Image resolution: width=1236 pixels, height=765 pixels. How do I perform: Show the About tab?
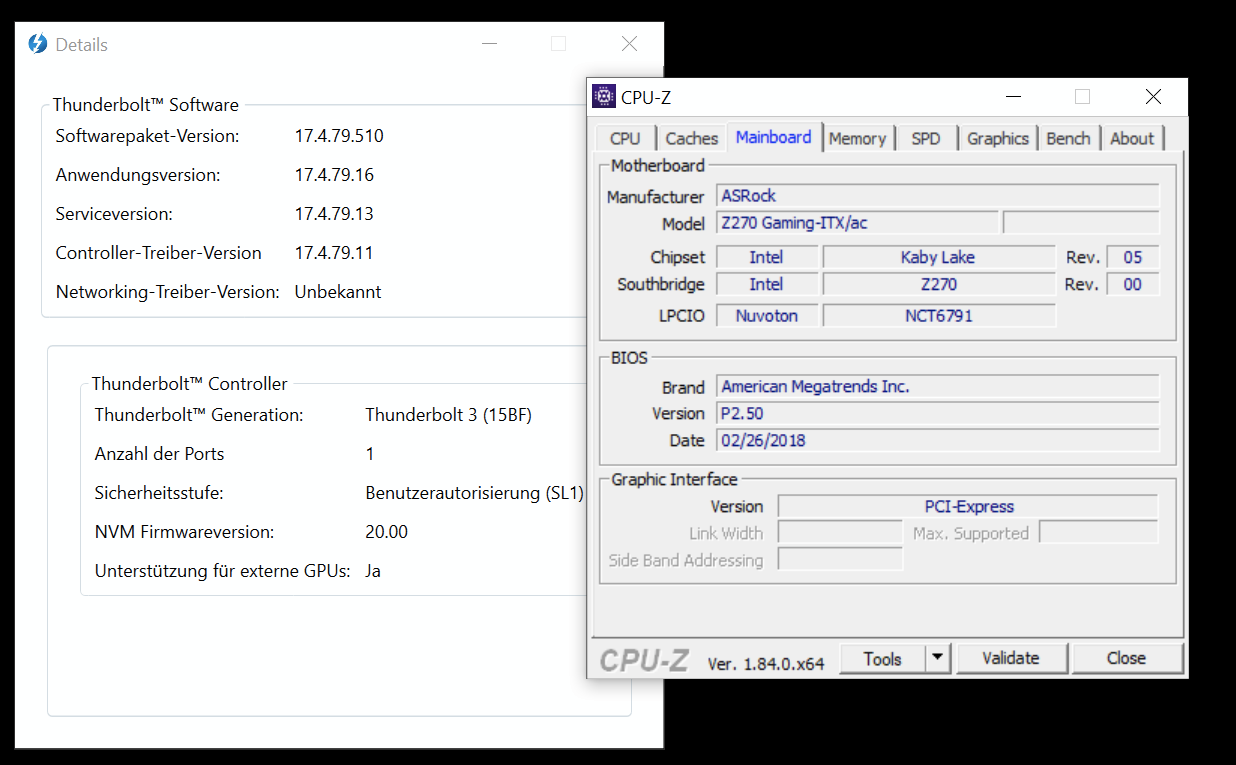point(1132,138)
